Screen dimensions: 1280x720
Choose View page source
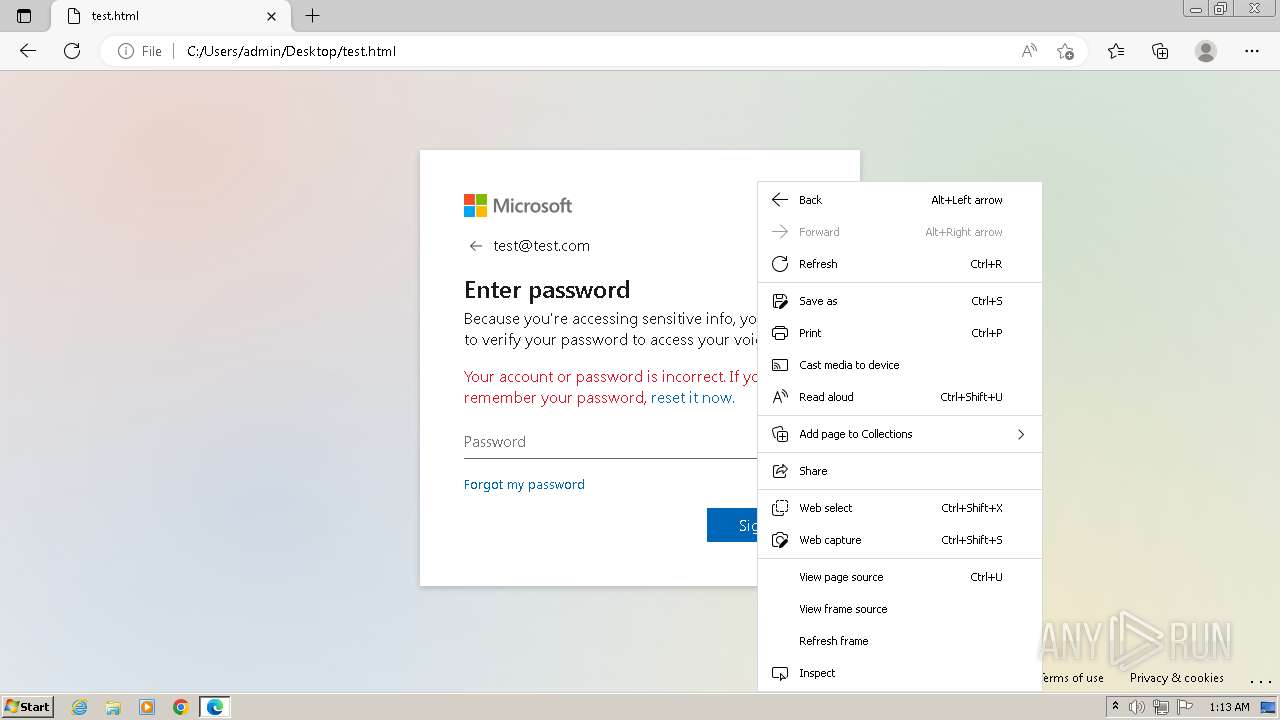pos(900,577)
